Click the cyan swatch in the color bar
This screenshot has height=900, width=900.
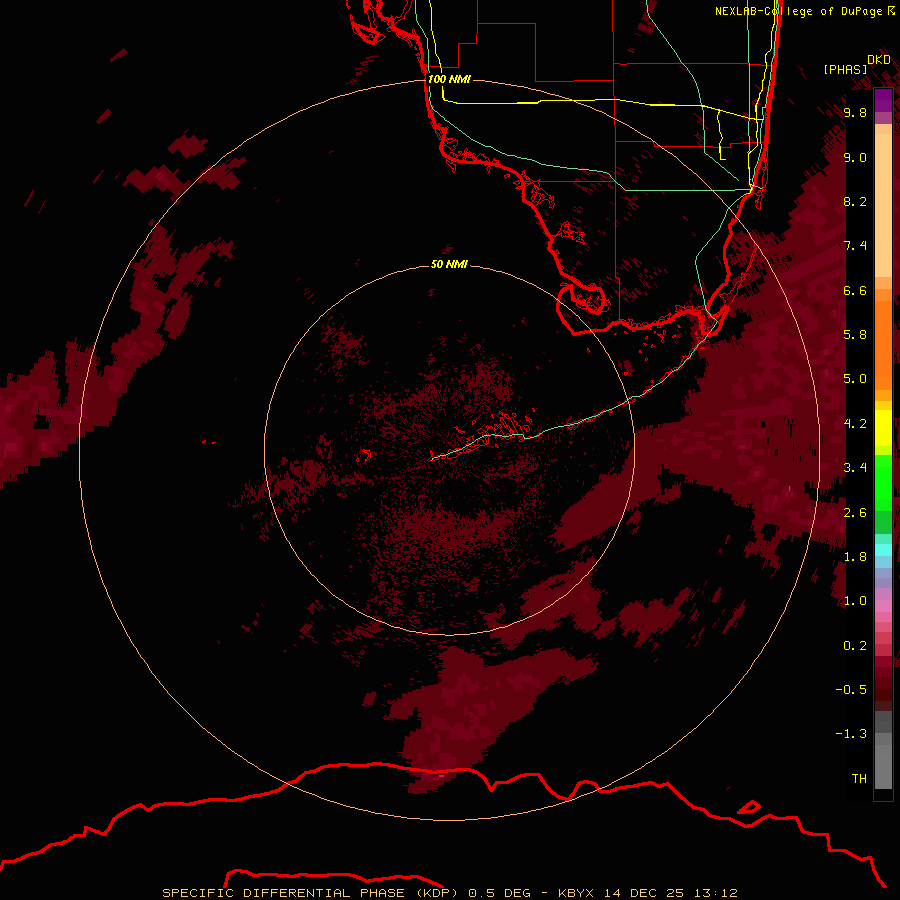pyautogui.click(x=883, y=550)
